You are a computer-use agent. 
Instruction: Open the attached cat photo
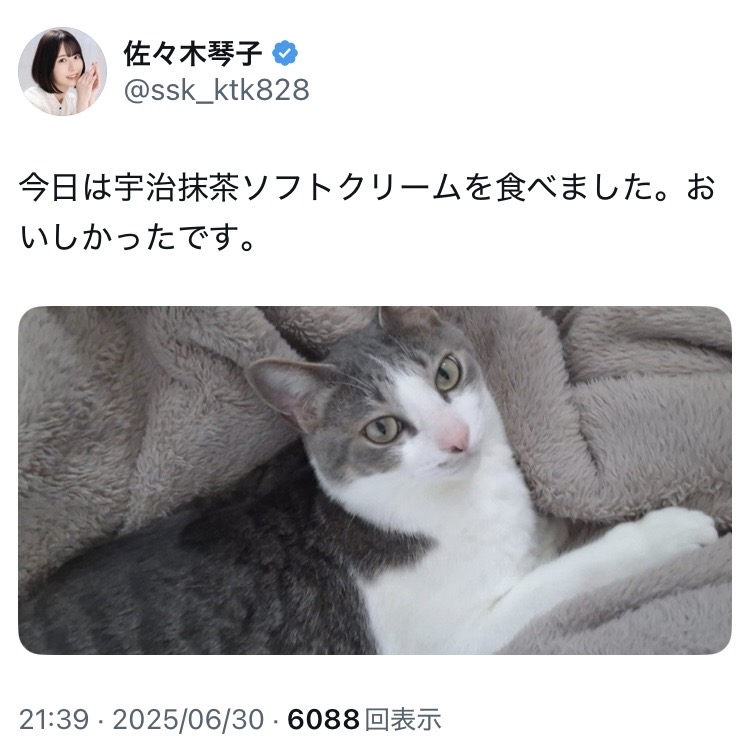coord(375,480)
